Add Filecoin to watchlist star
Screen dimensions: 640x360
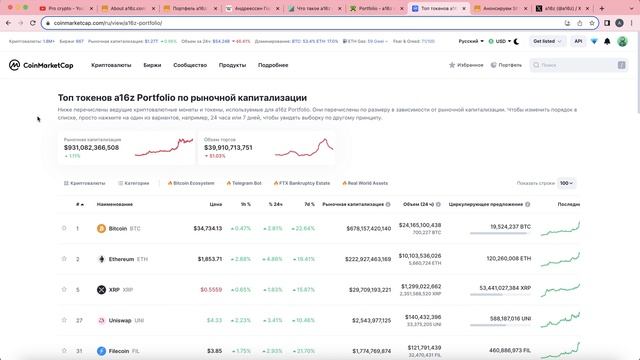tap(64, 351)
